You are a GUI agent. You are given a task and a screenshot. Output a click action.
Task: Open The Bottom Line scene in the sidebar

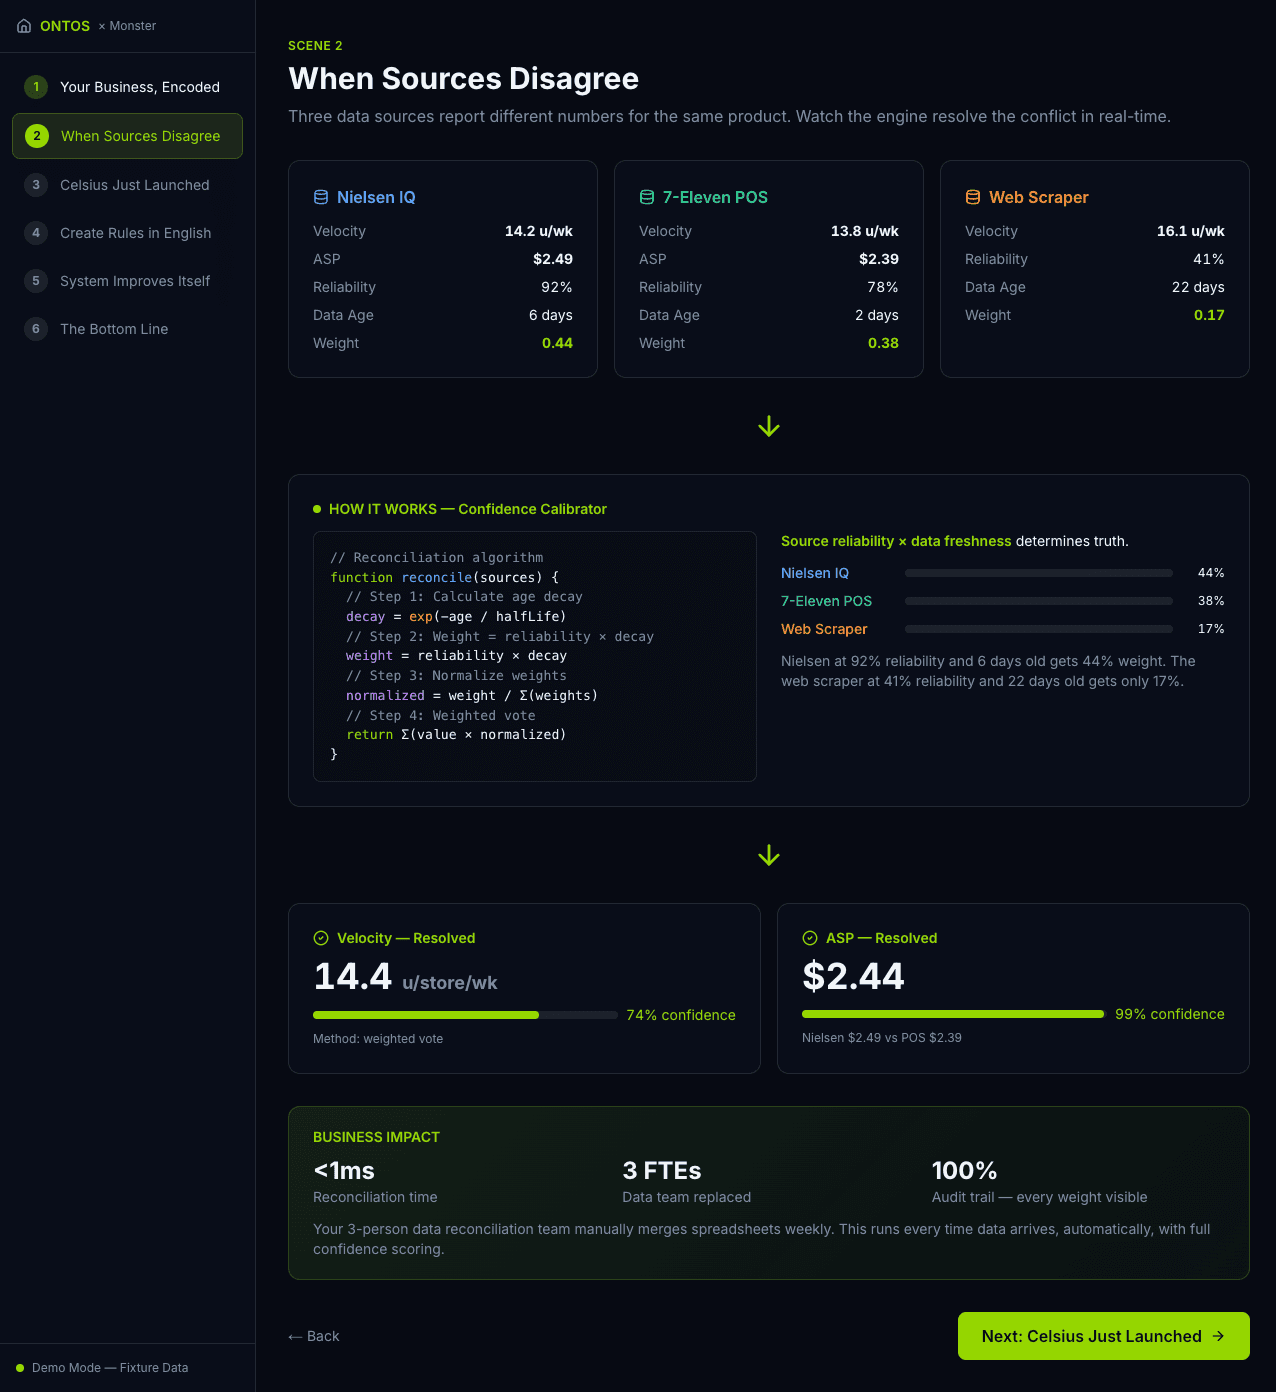(x=113, y=329)
